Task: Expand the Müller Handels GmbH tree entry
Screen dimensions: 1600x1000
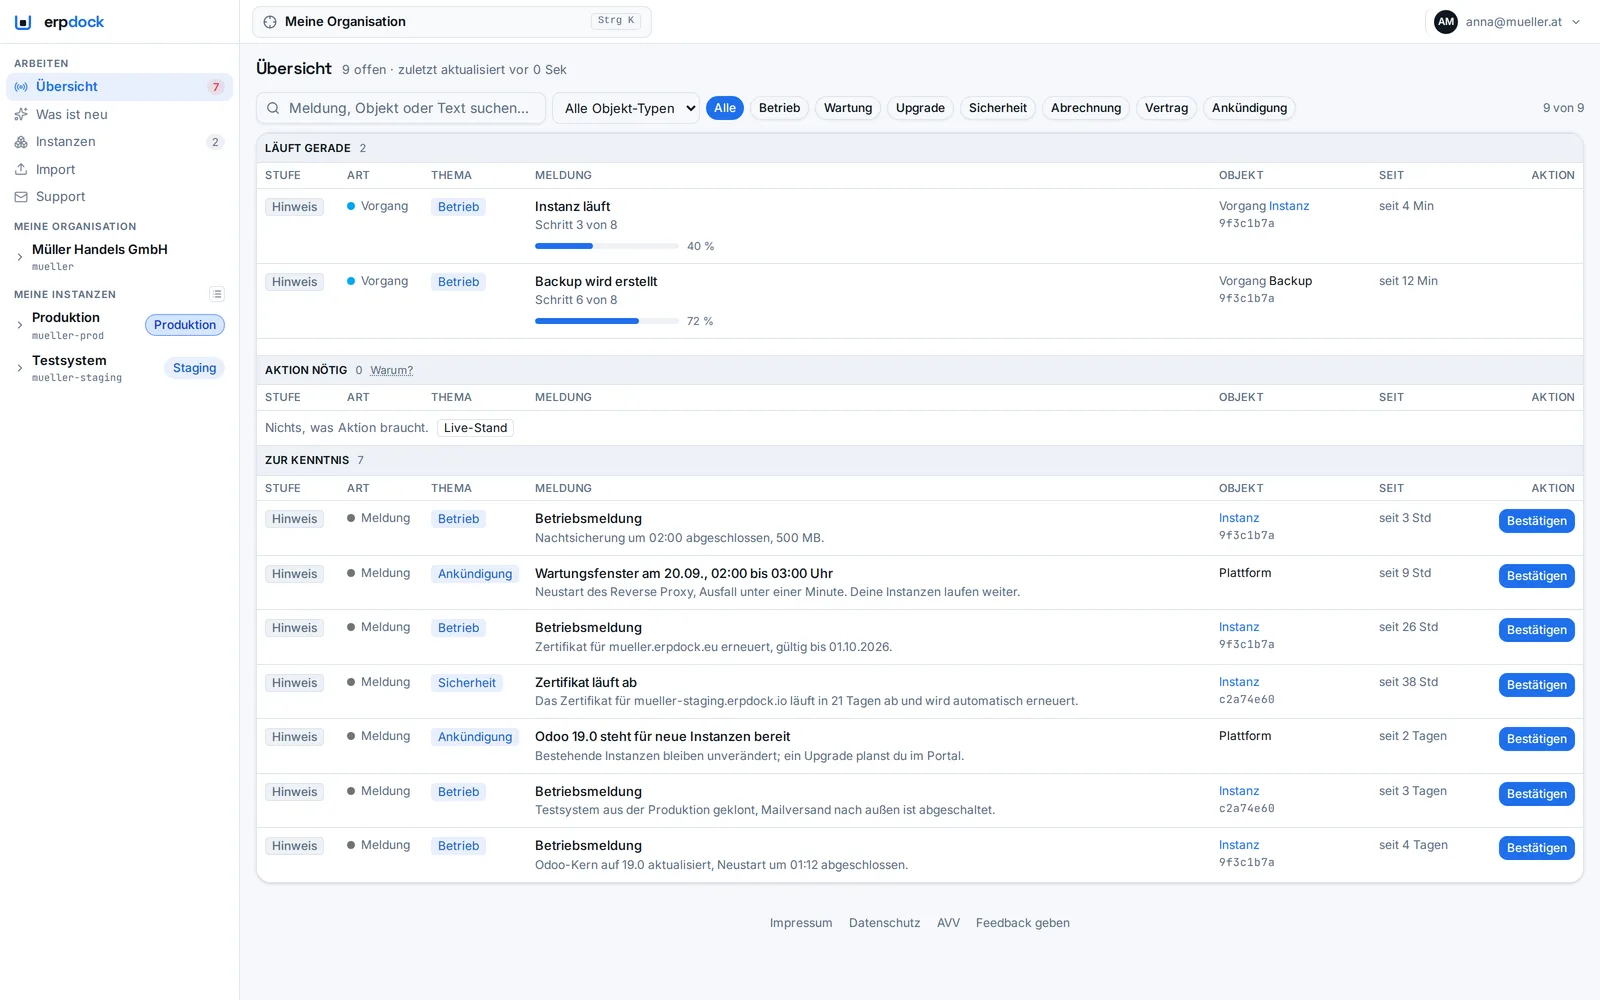Action: (x=19, y=257)
